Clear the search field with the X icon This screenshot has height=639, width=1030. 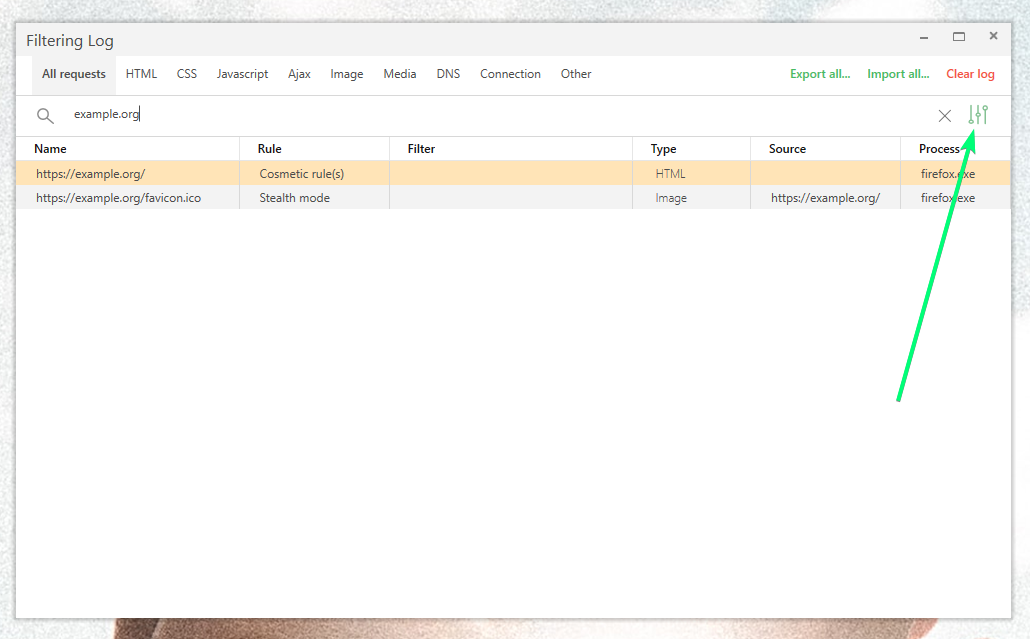click(x=944, y=115)
